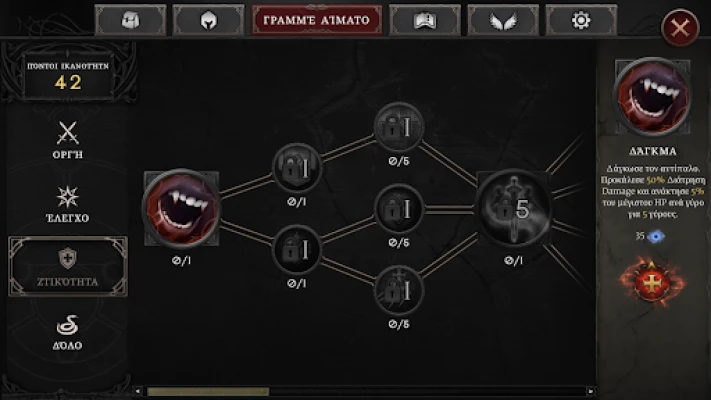Screen dimensions: 711x400
Task: Switch to ΓΡΑΜΜΈ ΑΊΜΑΤΟ tab
Action: [x=317, y=20]
